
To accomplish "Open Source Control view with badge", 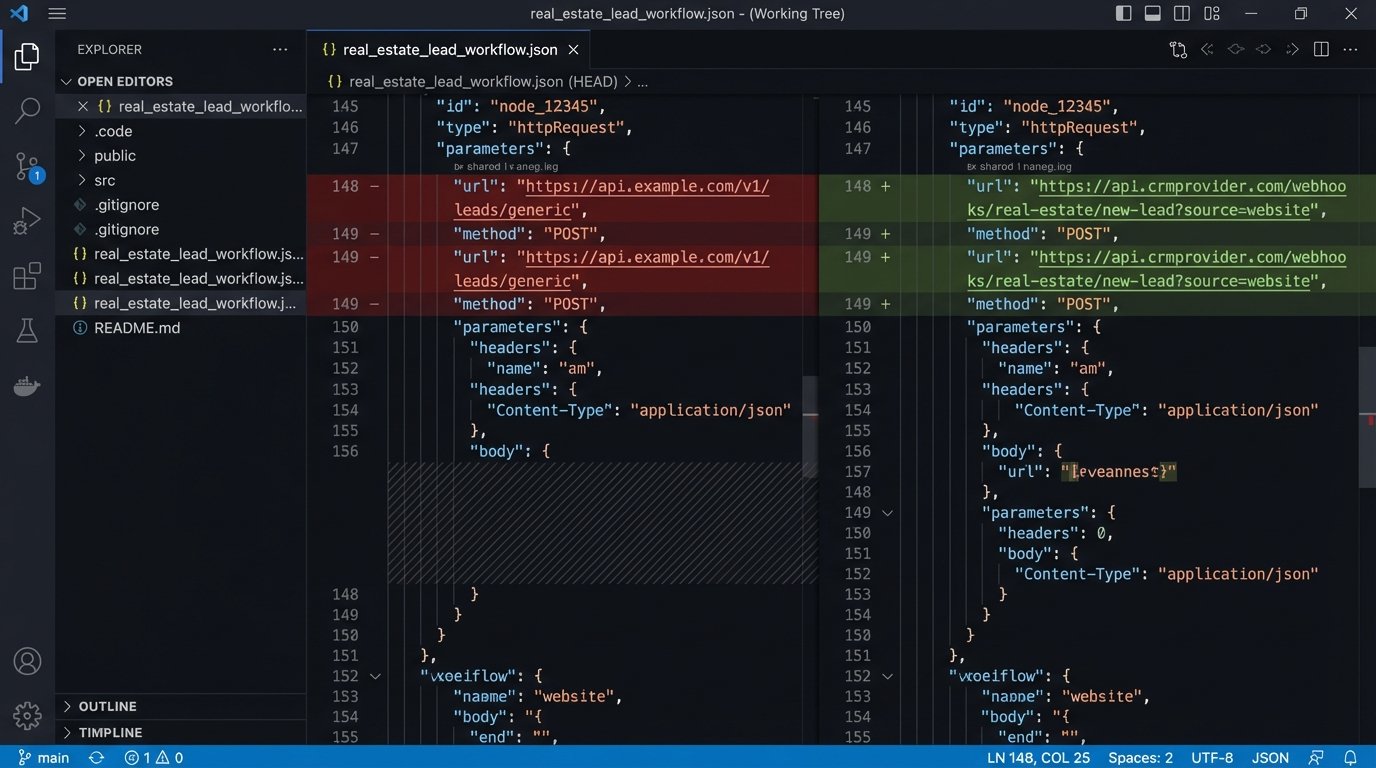I will [27, 166].
